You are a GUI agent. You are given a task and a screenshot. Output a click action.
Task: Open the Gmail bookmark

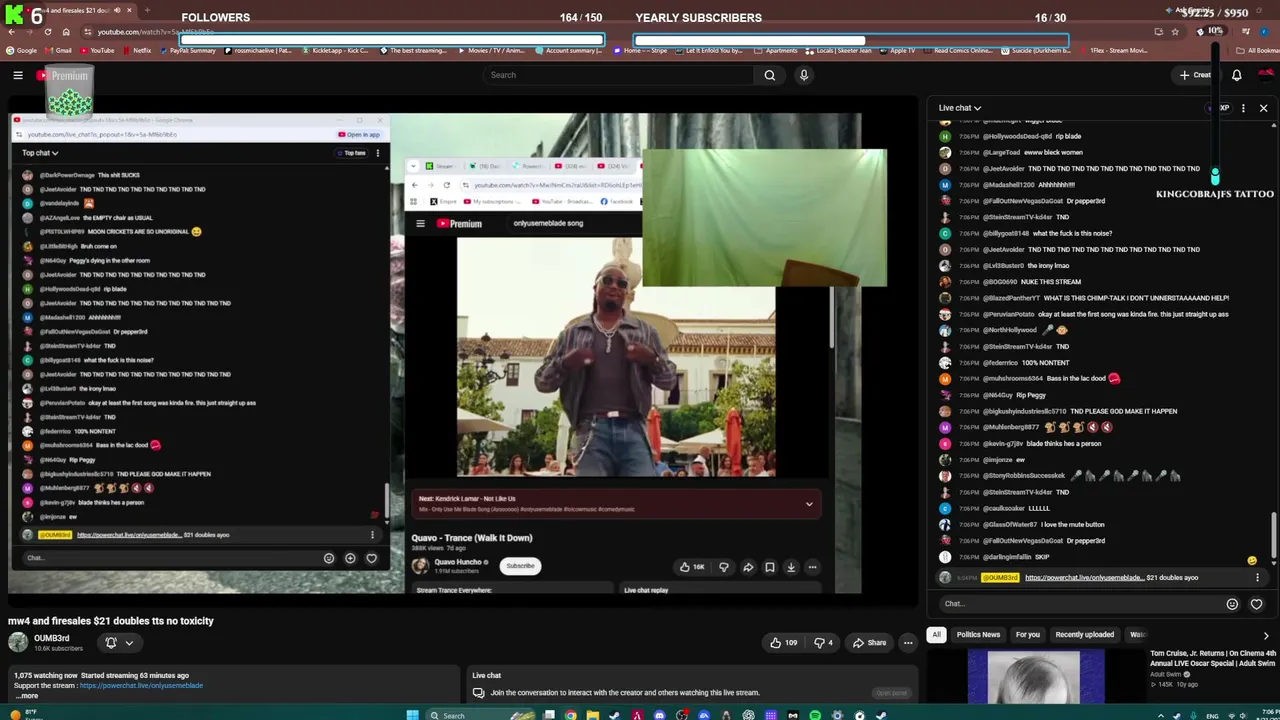coord(60,50)
